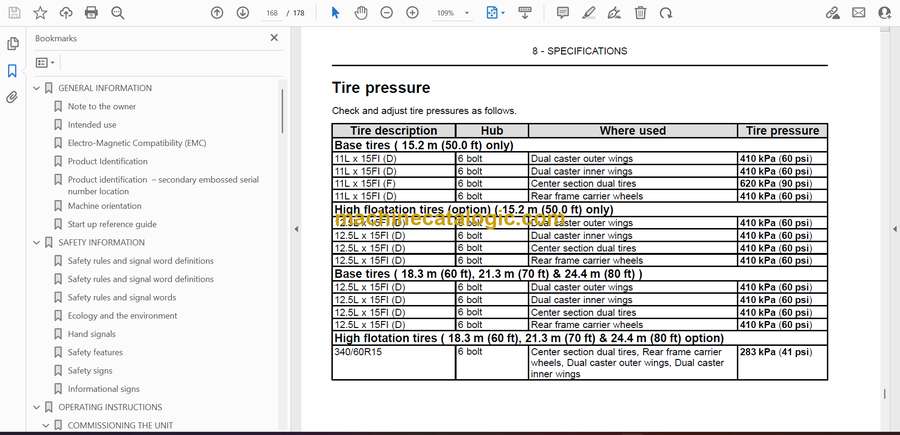Zoom in with plus icon
Screen dimensions: 900x435
click(412, 13)
